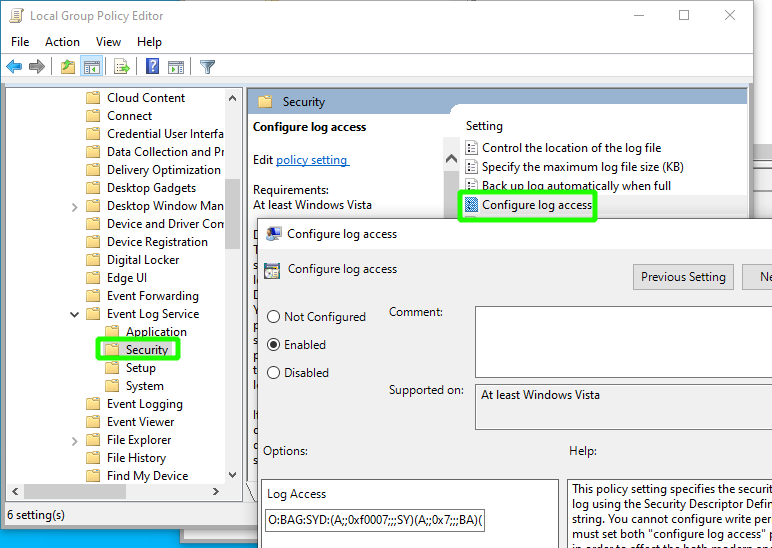Click the Edge UI folder icon
The width and height of the screenshot is (772, 548).
pos(93,278)
